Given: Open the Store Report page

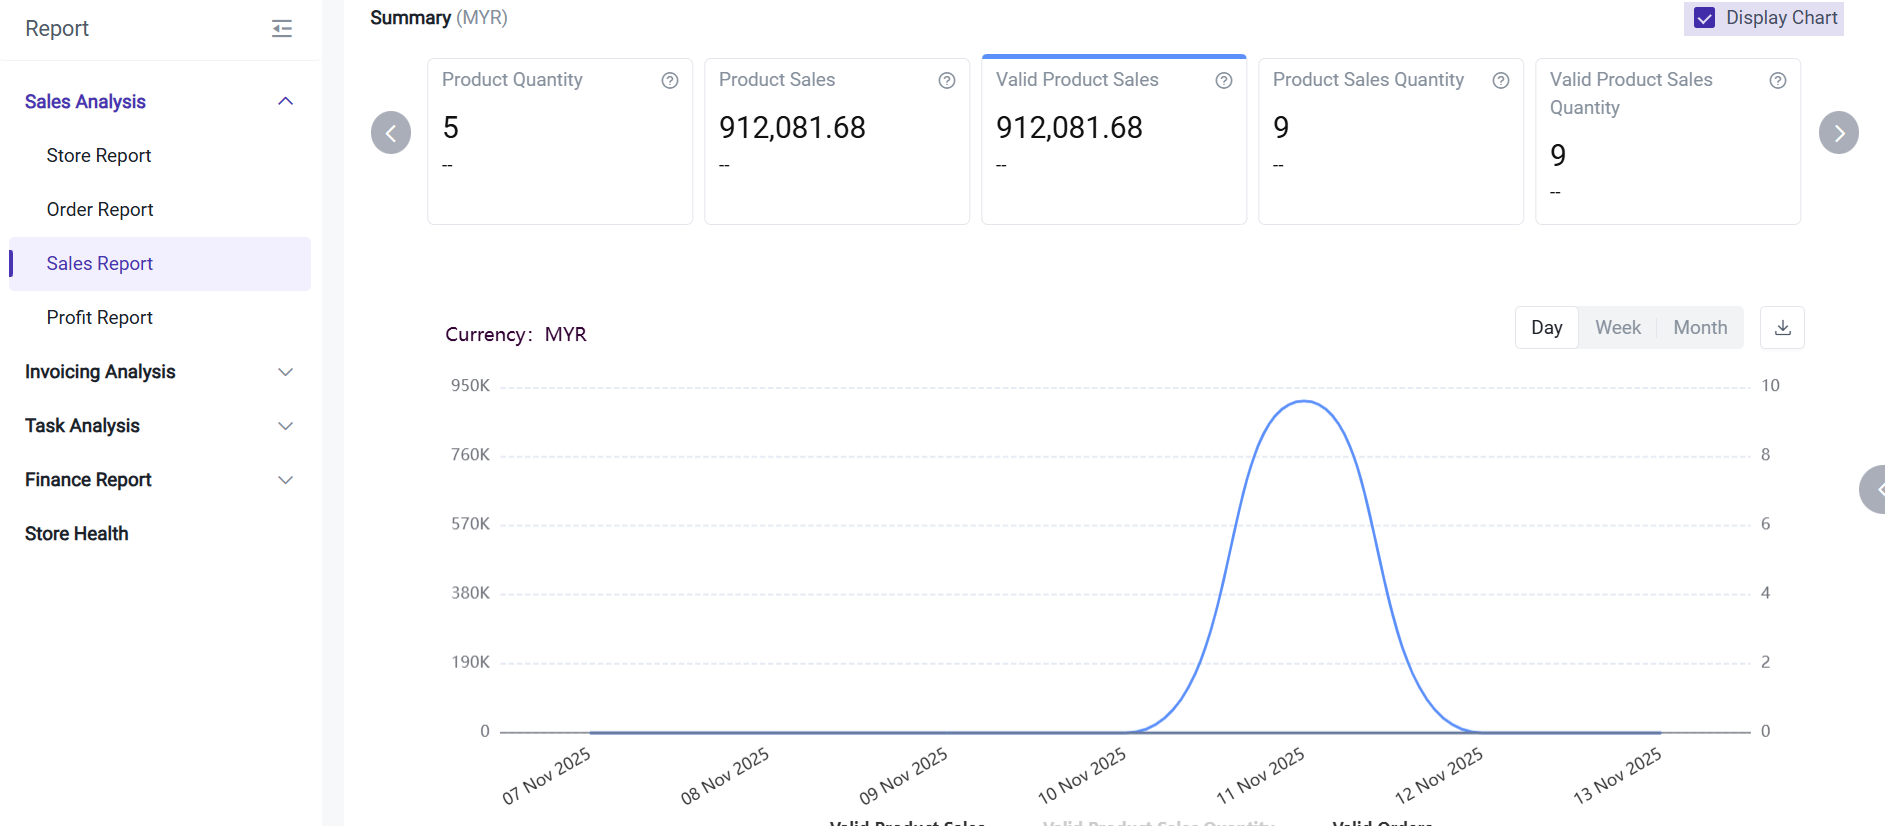Looking at the screenshot, I should click(x=99, y=156).
